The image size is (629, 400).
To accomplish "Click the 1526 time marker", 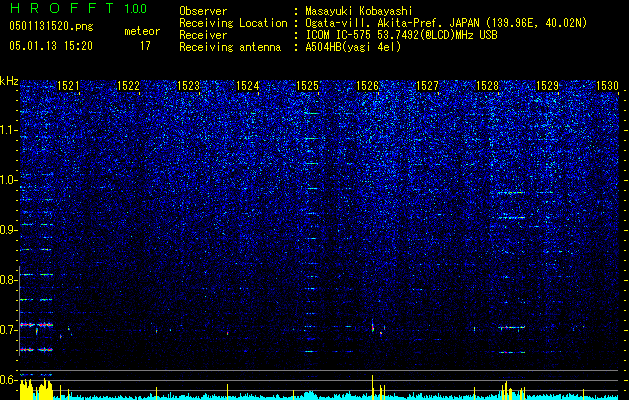I will point(367,86).
